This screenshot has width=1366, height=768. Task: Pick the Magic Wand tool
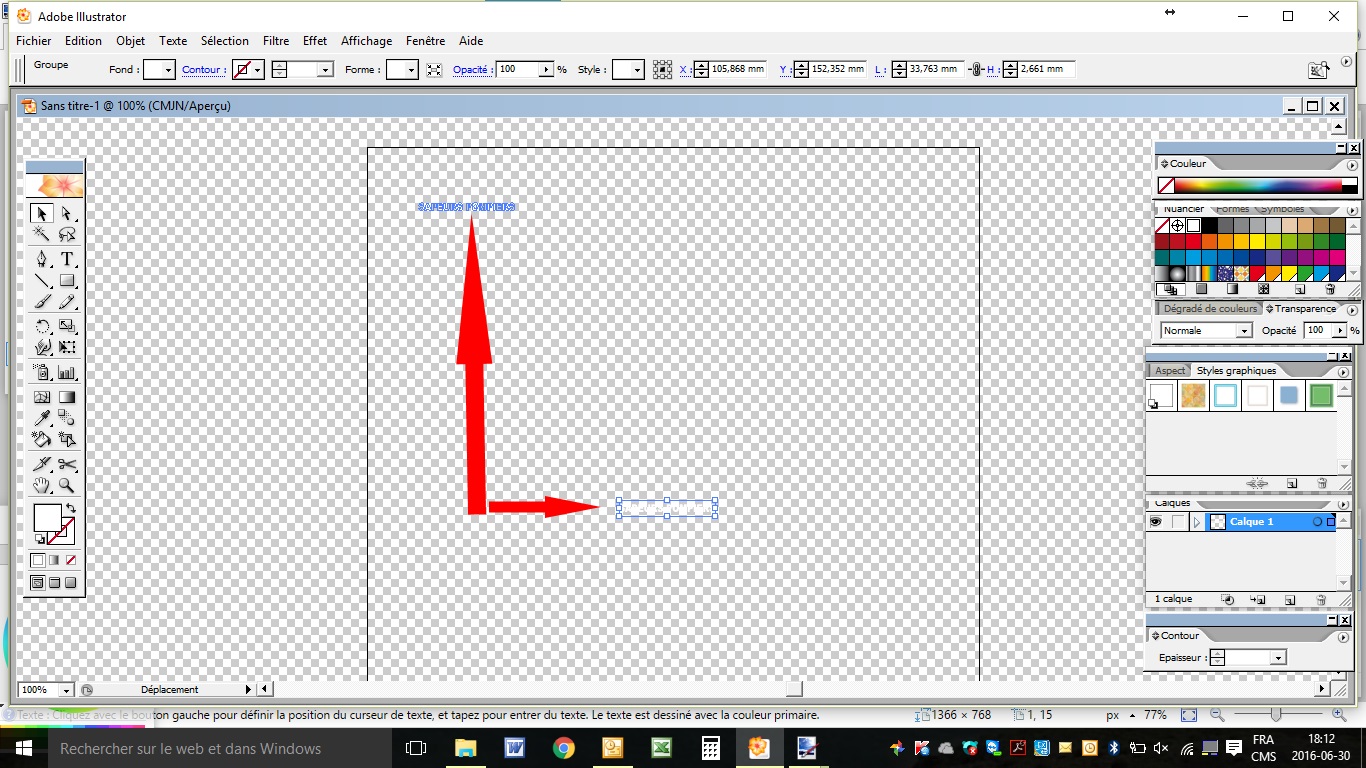tap(42, 234)
